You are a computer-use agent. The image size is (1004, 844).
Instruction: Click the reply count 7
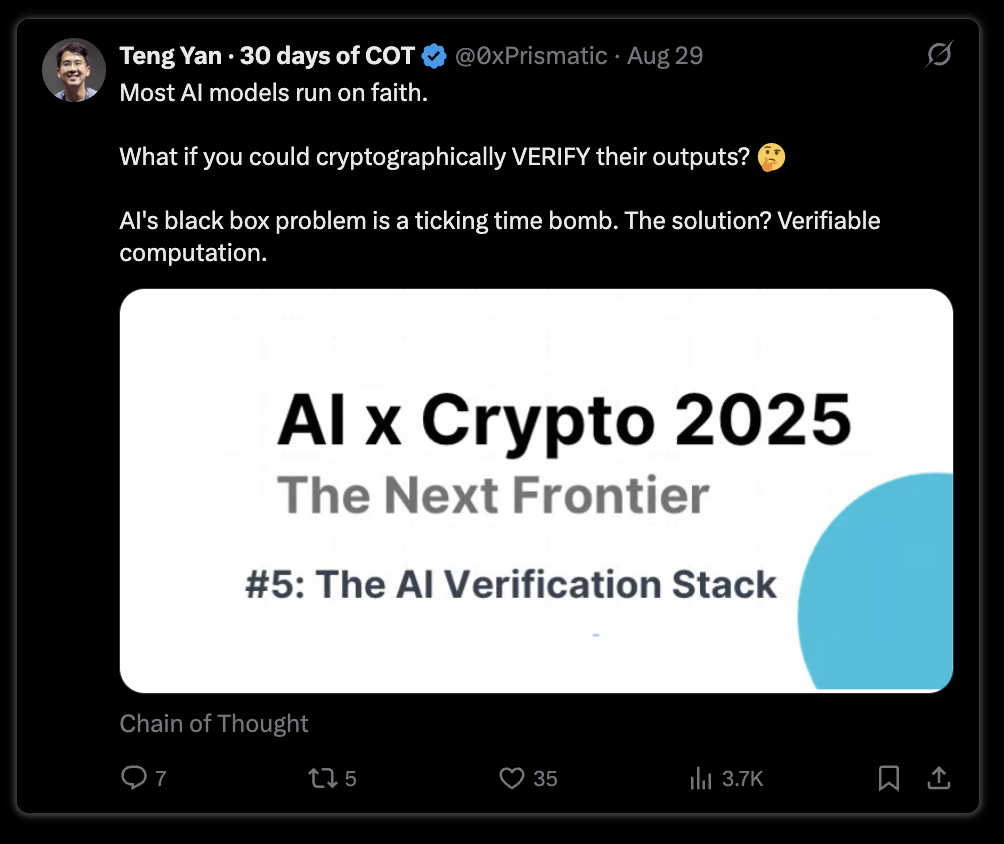[161, 779]
